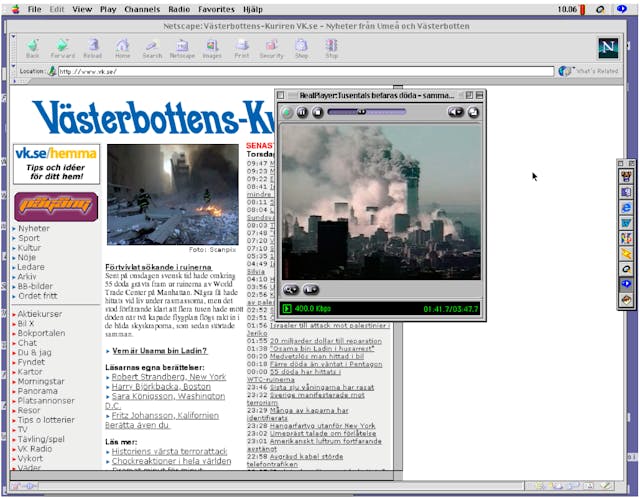Open 'Chockreaktioner i hela världen' link

point(171,461)
